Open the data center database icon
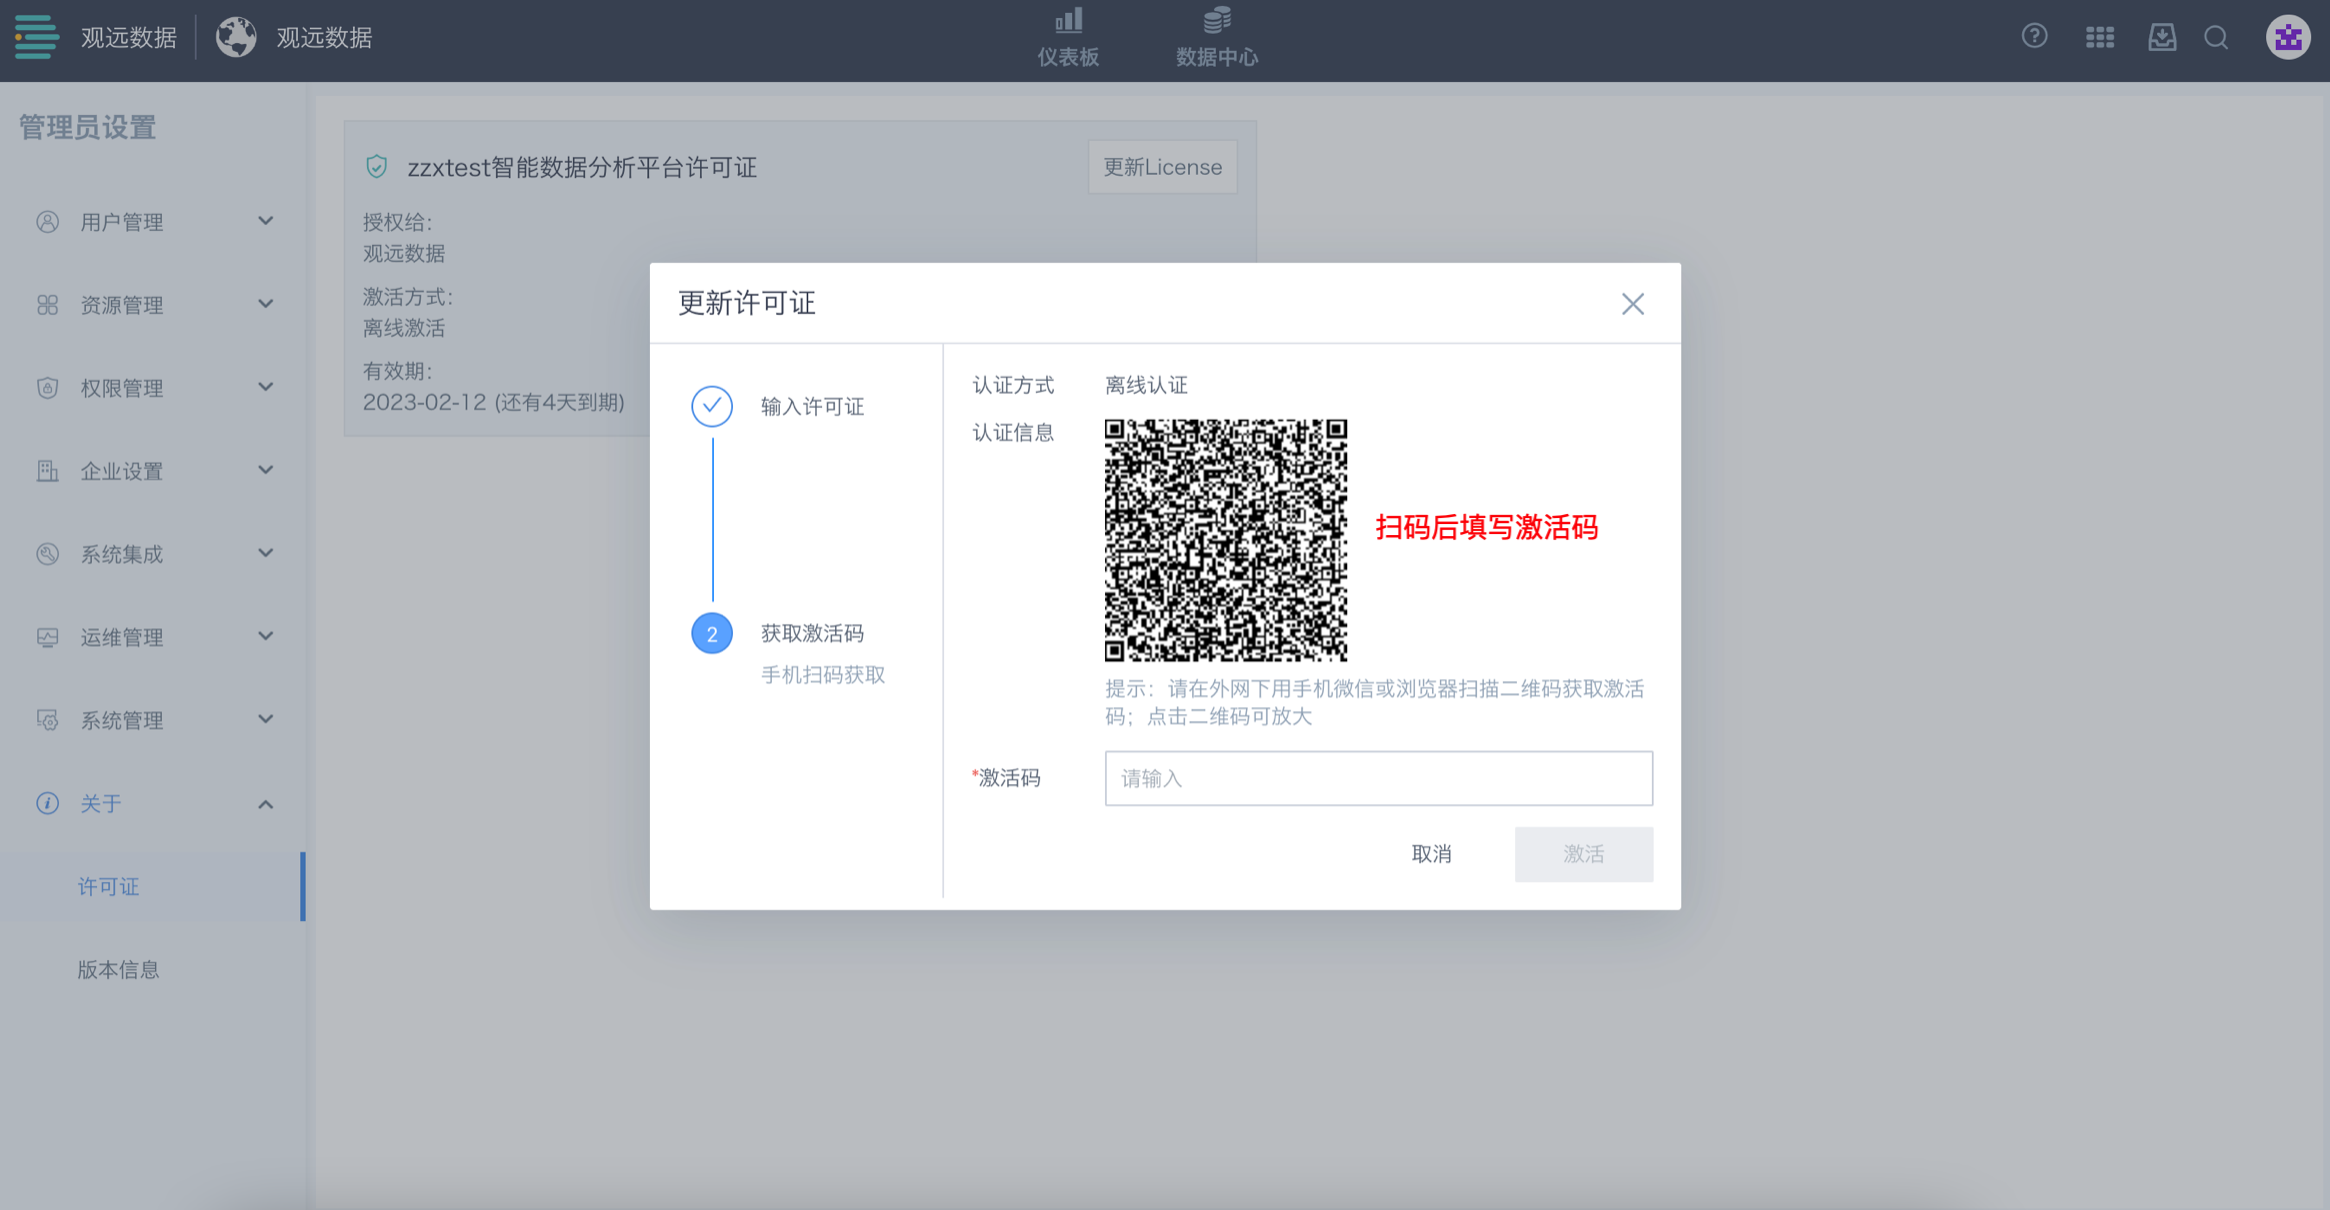 click(x=1216, y=21)
